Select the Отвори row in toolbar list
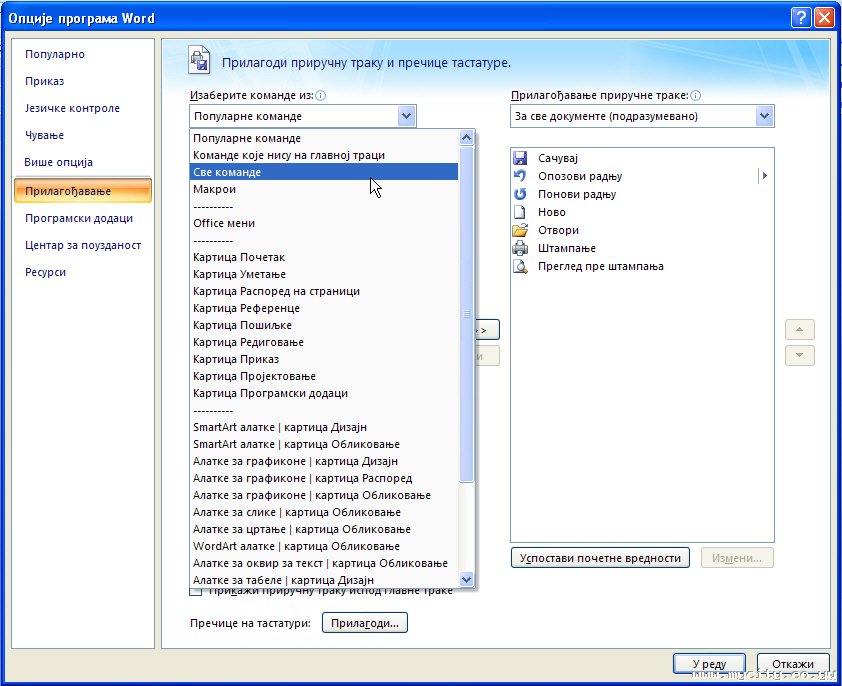The width and height of the screenshot is (842, 686). (642, 230)
